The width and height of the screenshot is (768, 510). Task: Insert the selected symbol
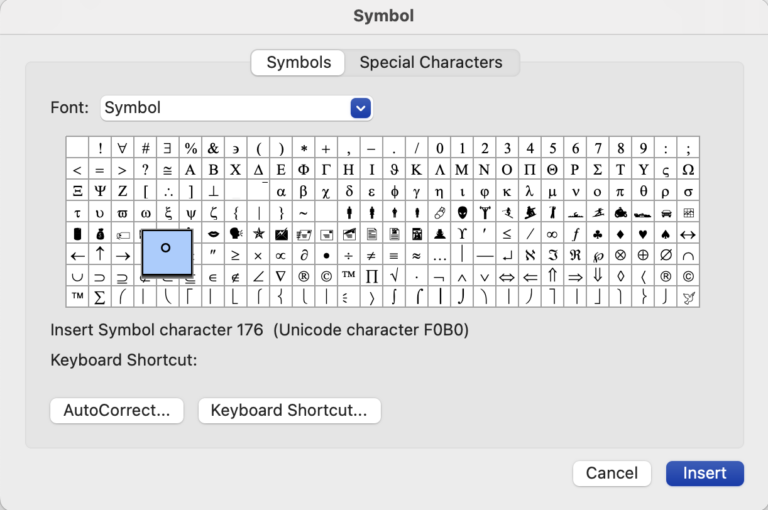[x=705, y=473]
